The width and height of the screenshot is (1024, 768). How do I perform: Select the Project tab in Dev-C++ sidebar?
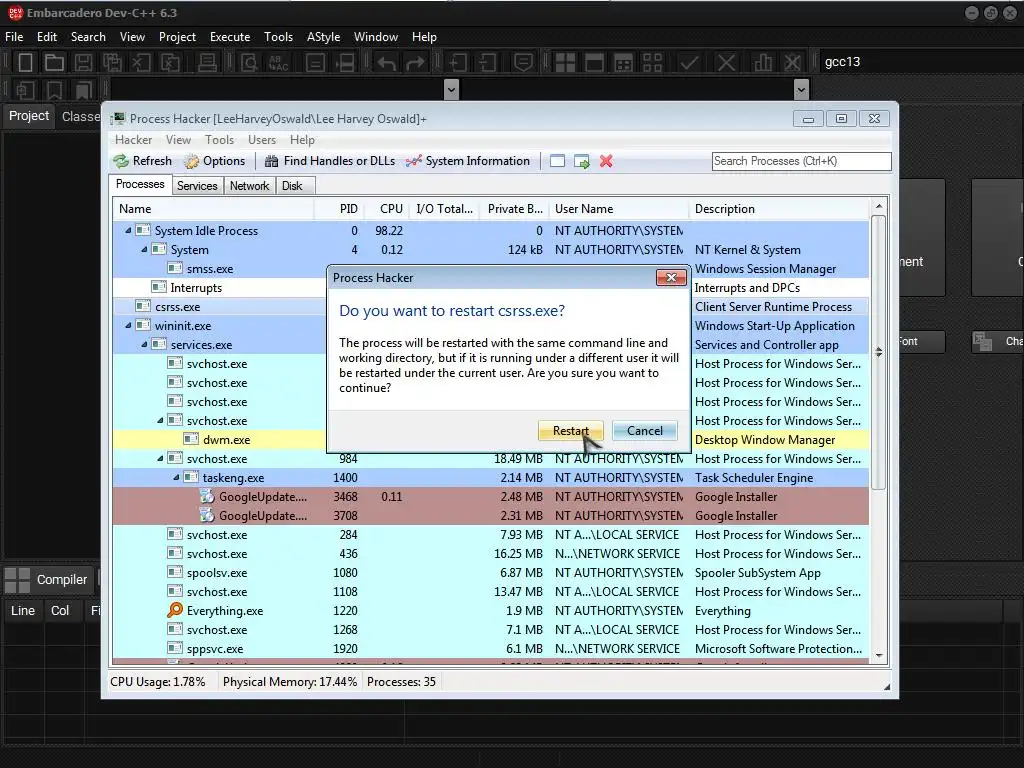(29, 116)
